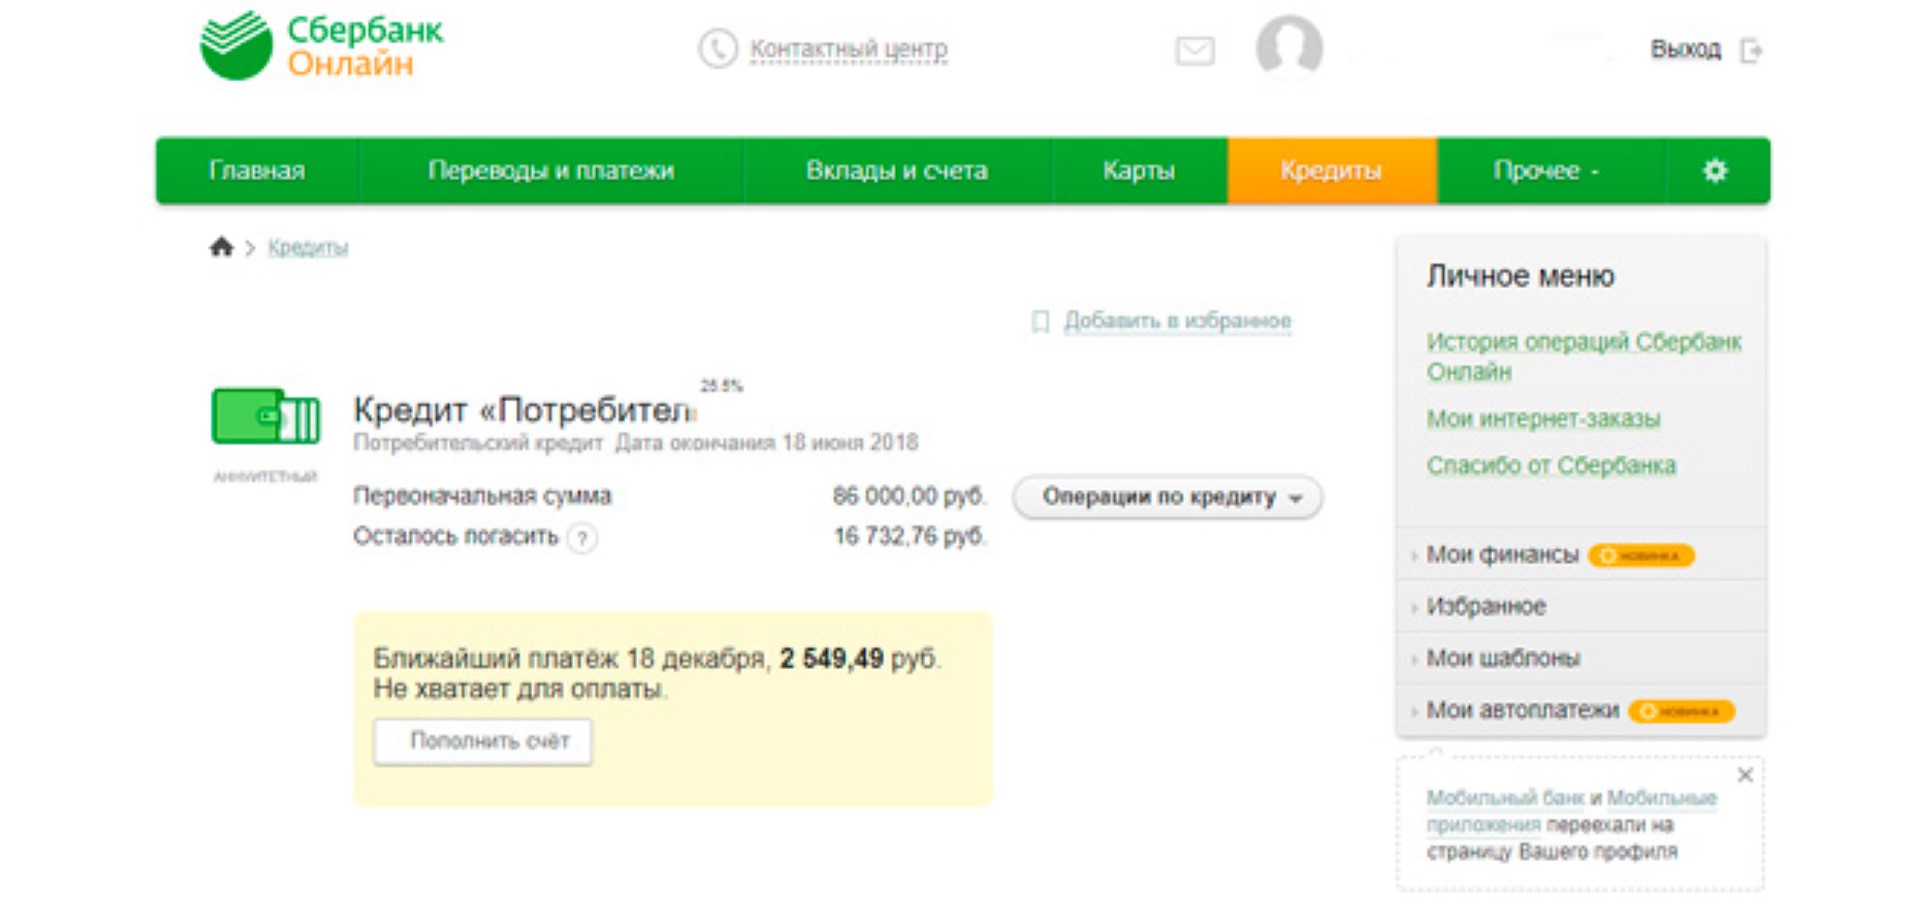This screenshot has height=899, width=1920.
Task: Open the messages envelope icon
Action: point(1195,50)
